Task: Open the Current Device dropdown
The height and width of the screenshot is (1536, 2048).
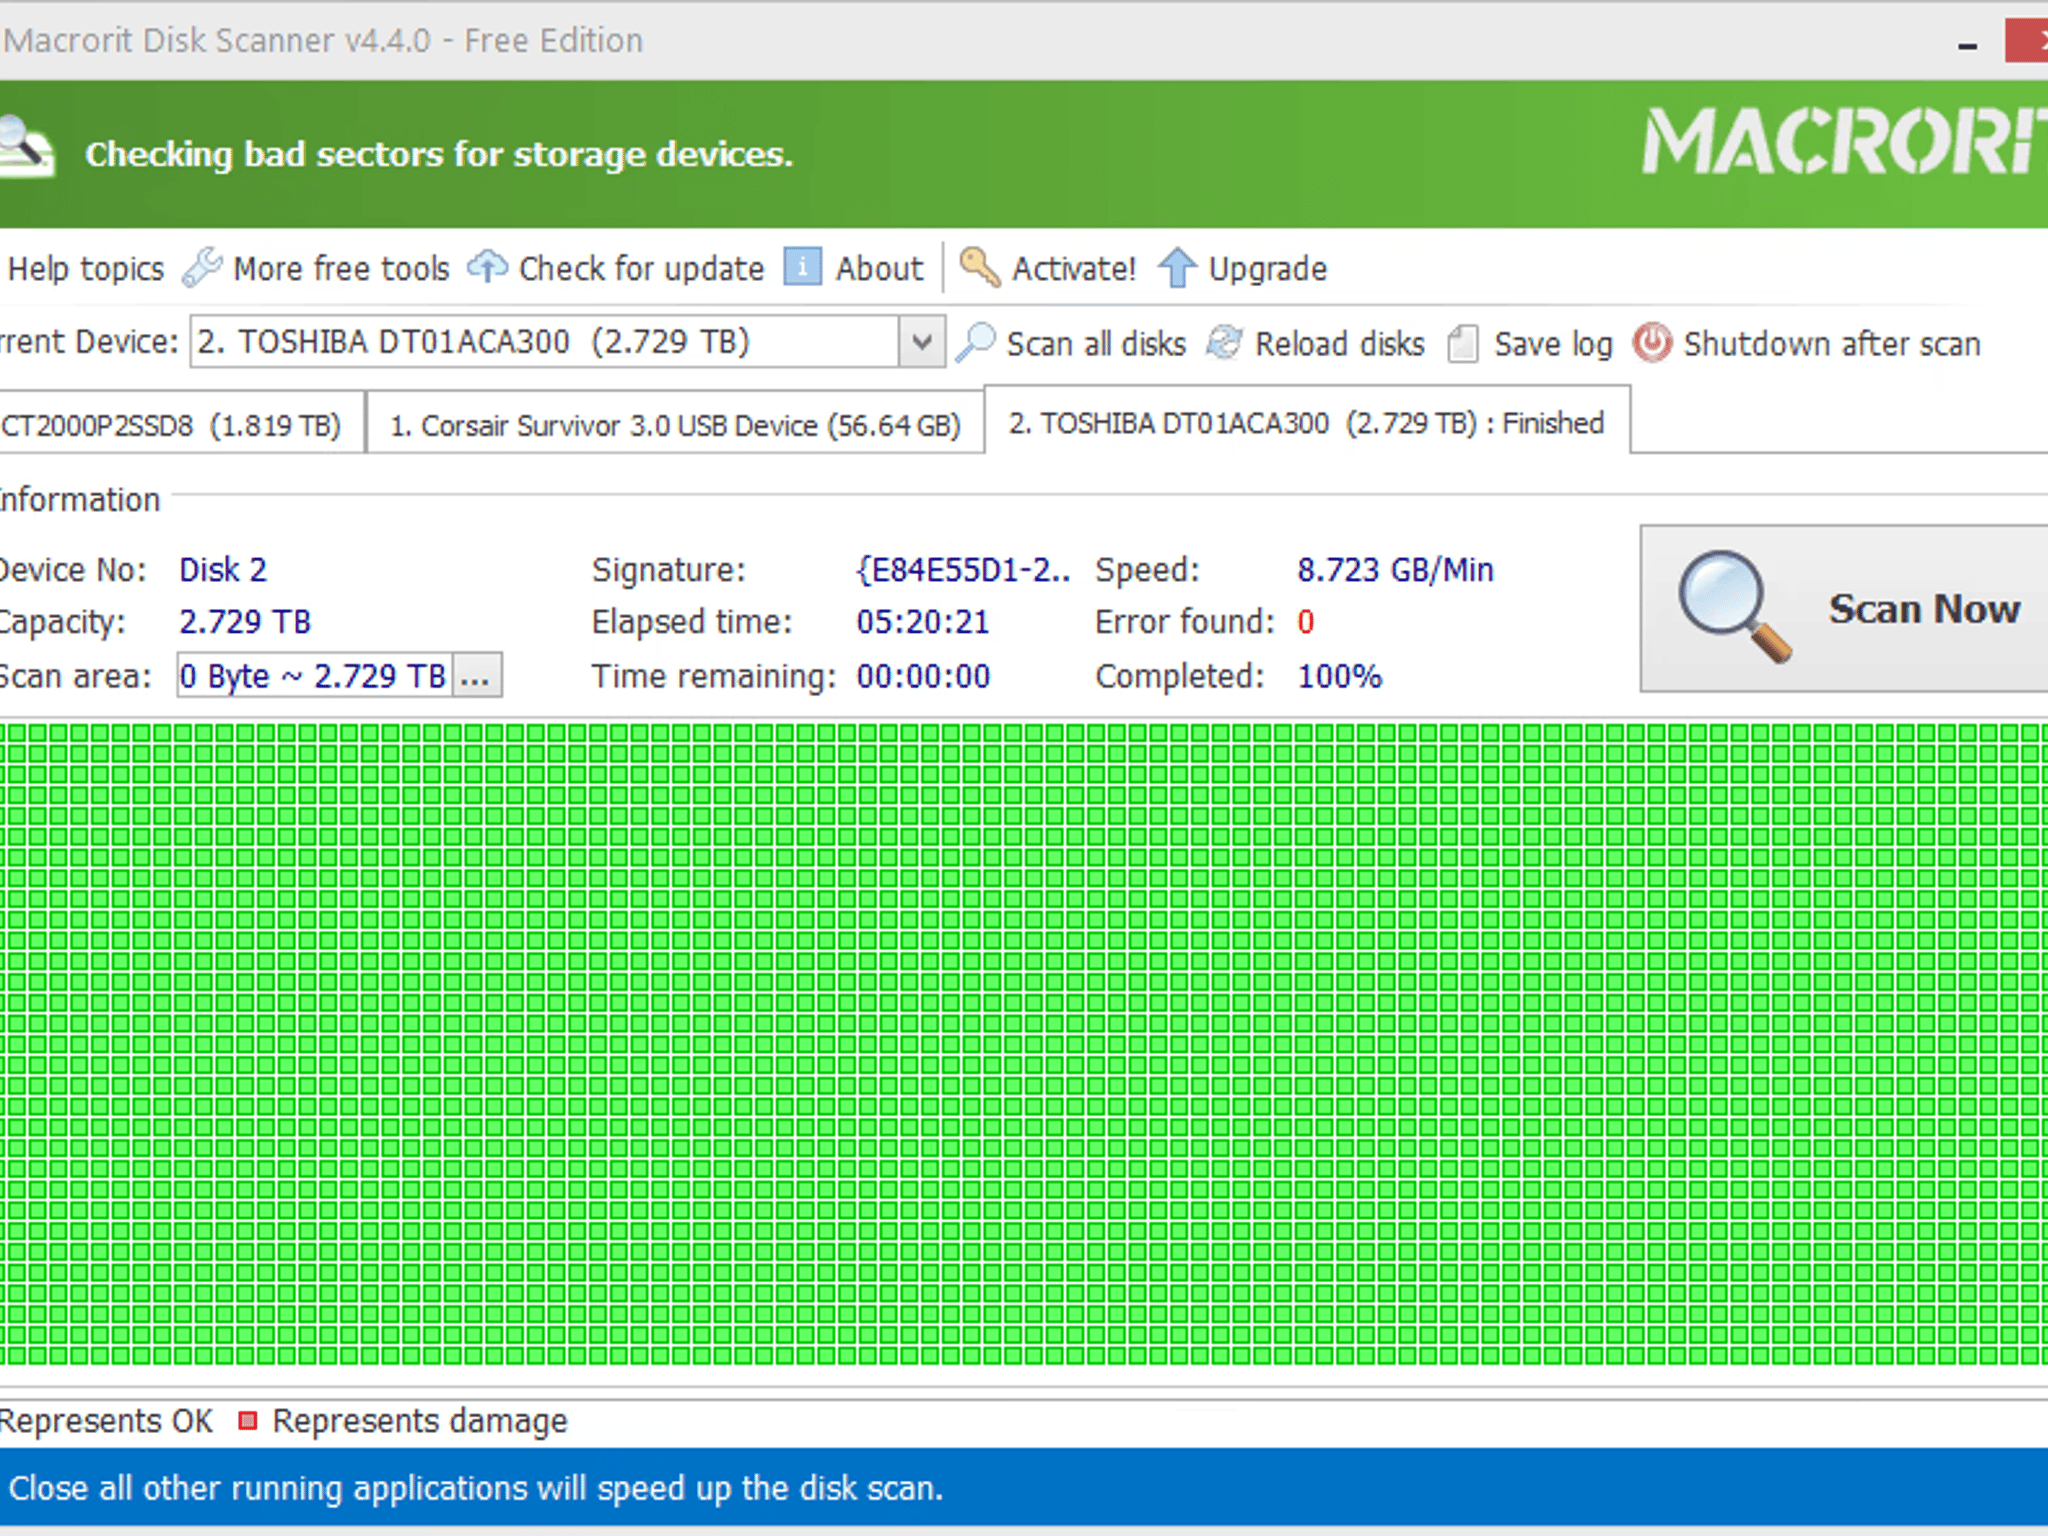Action: point(919,341)
